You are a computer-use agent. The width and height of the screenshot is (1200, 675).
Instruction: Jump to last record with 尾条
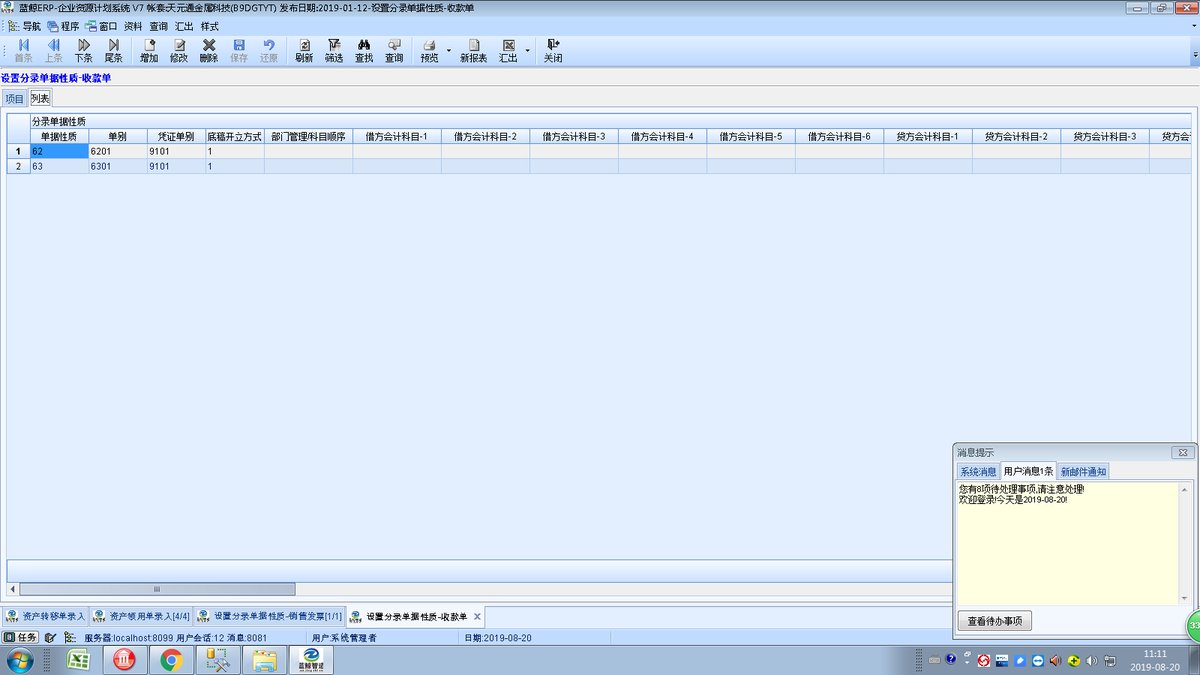114,51
